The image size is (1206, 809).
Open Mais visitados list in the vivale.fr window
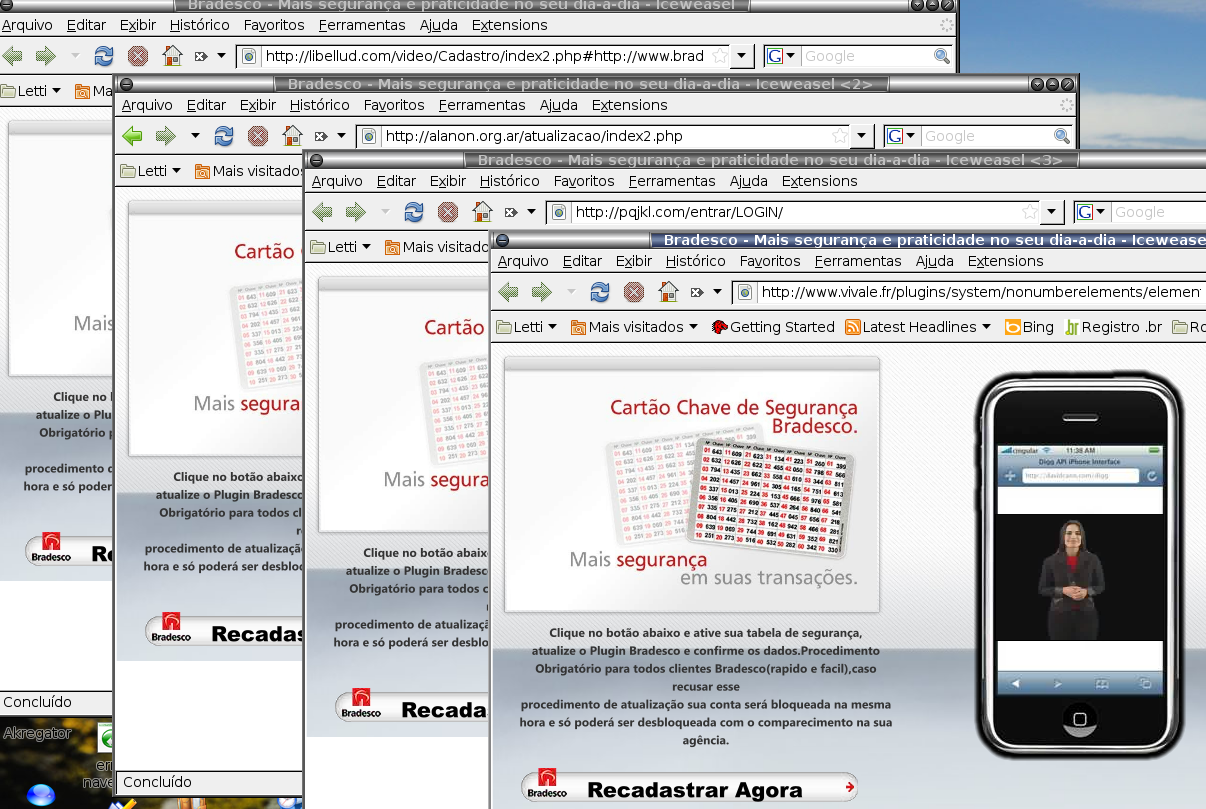pyautogui.click(x=634, y=327)
